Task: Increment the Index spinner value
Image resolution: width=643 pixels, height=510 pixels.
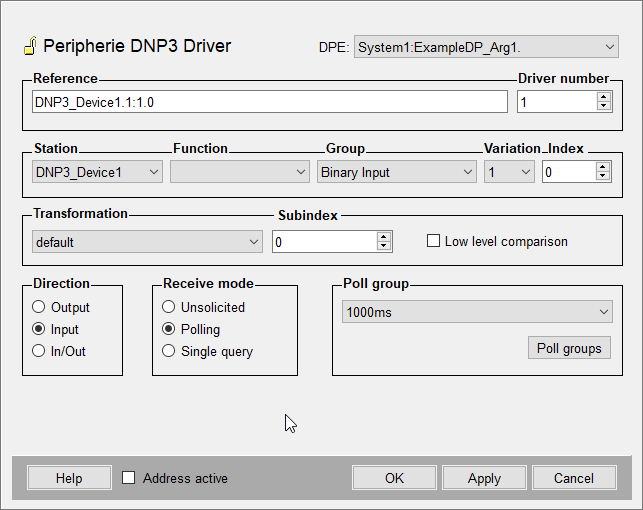Action: click(x=602, y=167)
